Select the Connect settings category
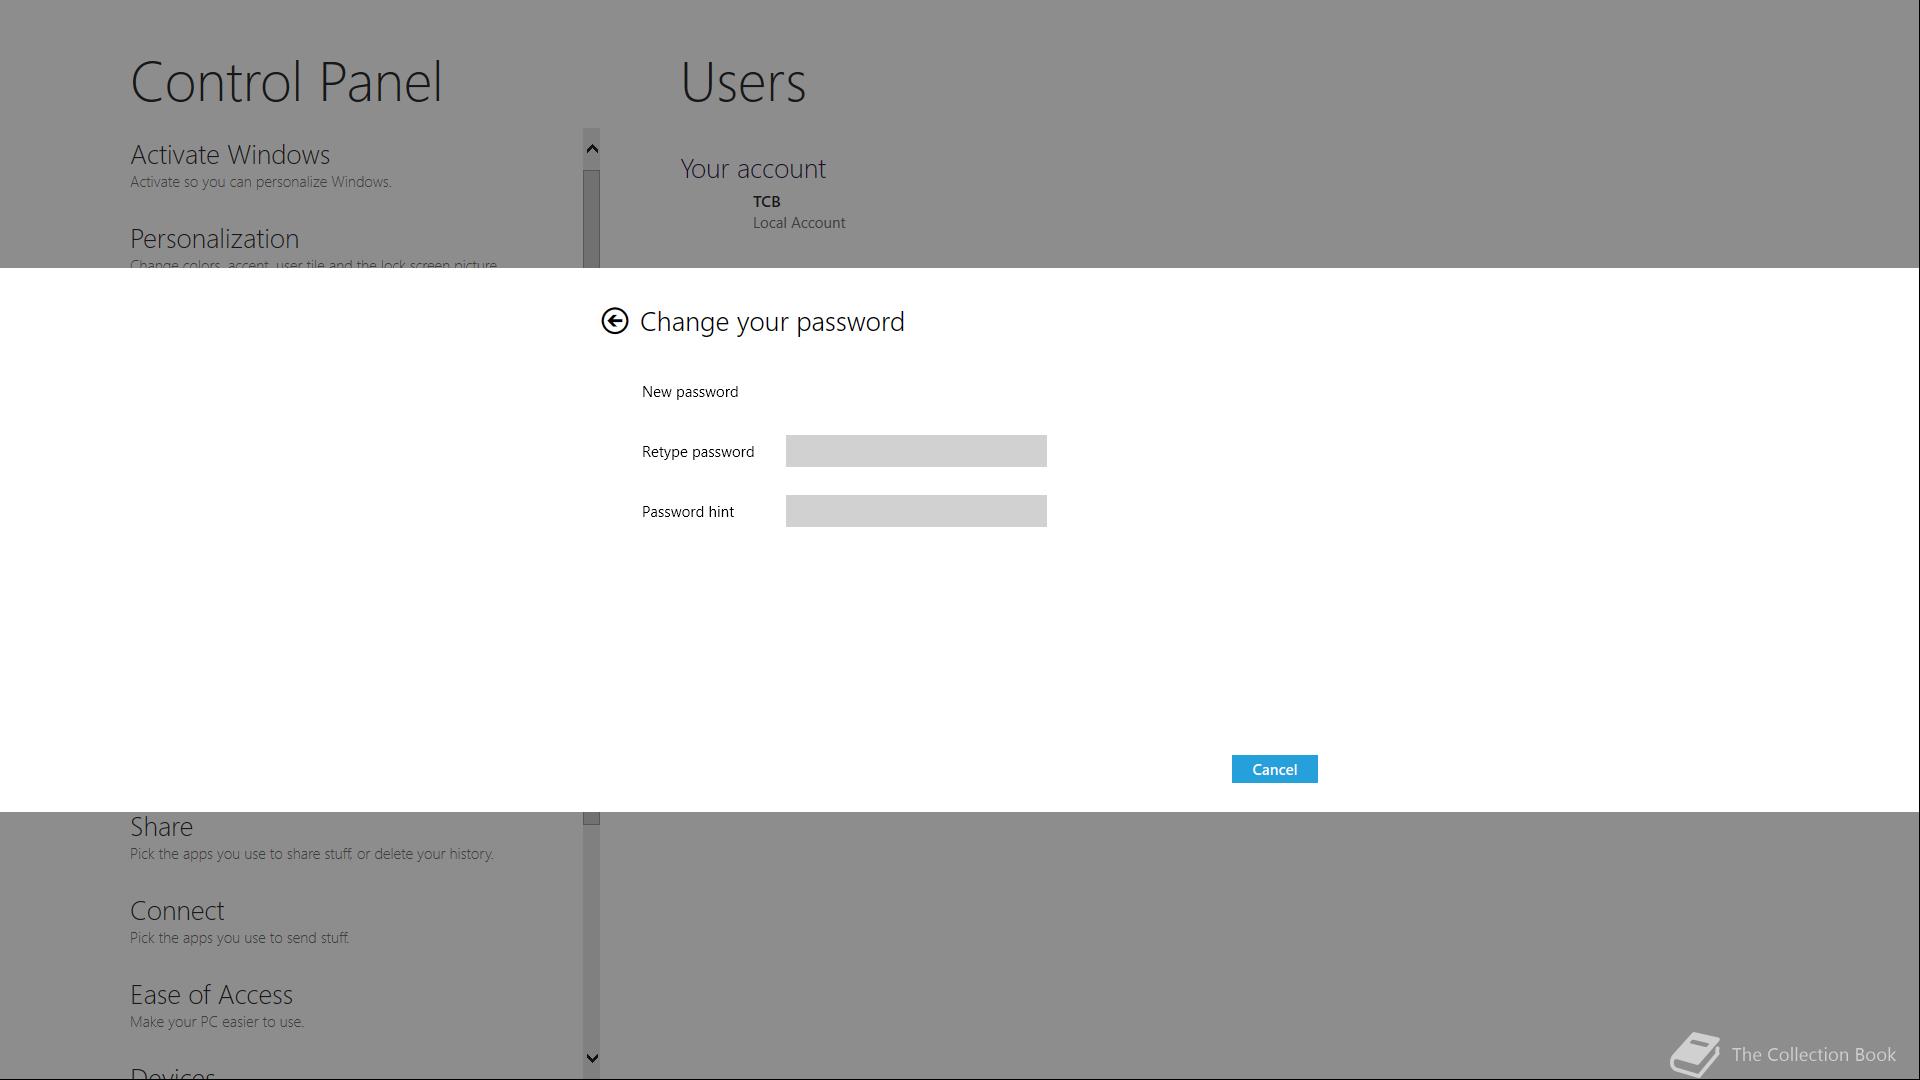The height and width of the screenshot is (1080, 1920). (177, 911)
